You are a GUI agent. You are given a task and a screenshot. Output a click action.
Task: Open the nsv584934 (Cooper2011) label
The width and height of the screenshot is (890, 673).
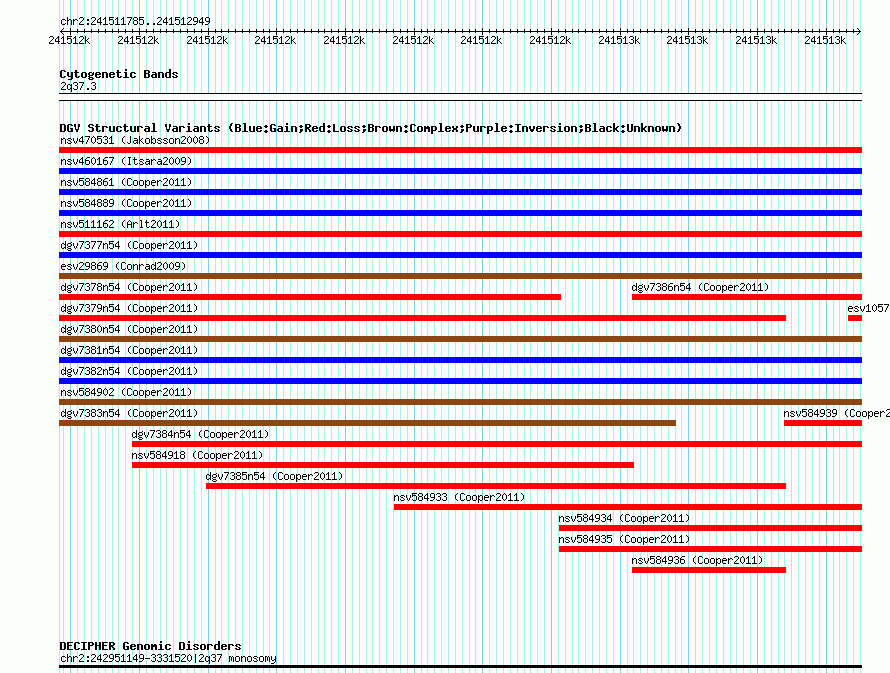tap(624, 518)
